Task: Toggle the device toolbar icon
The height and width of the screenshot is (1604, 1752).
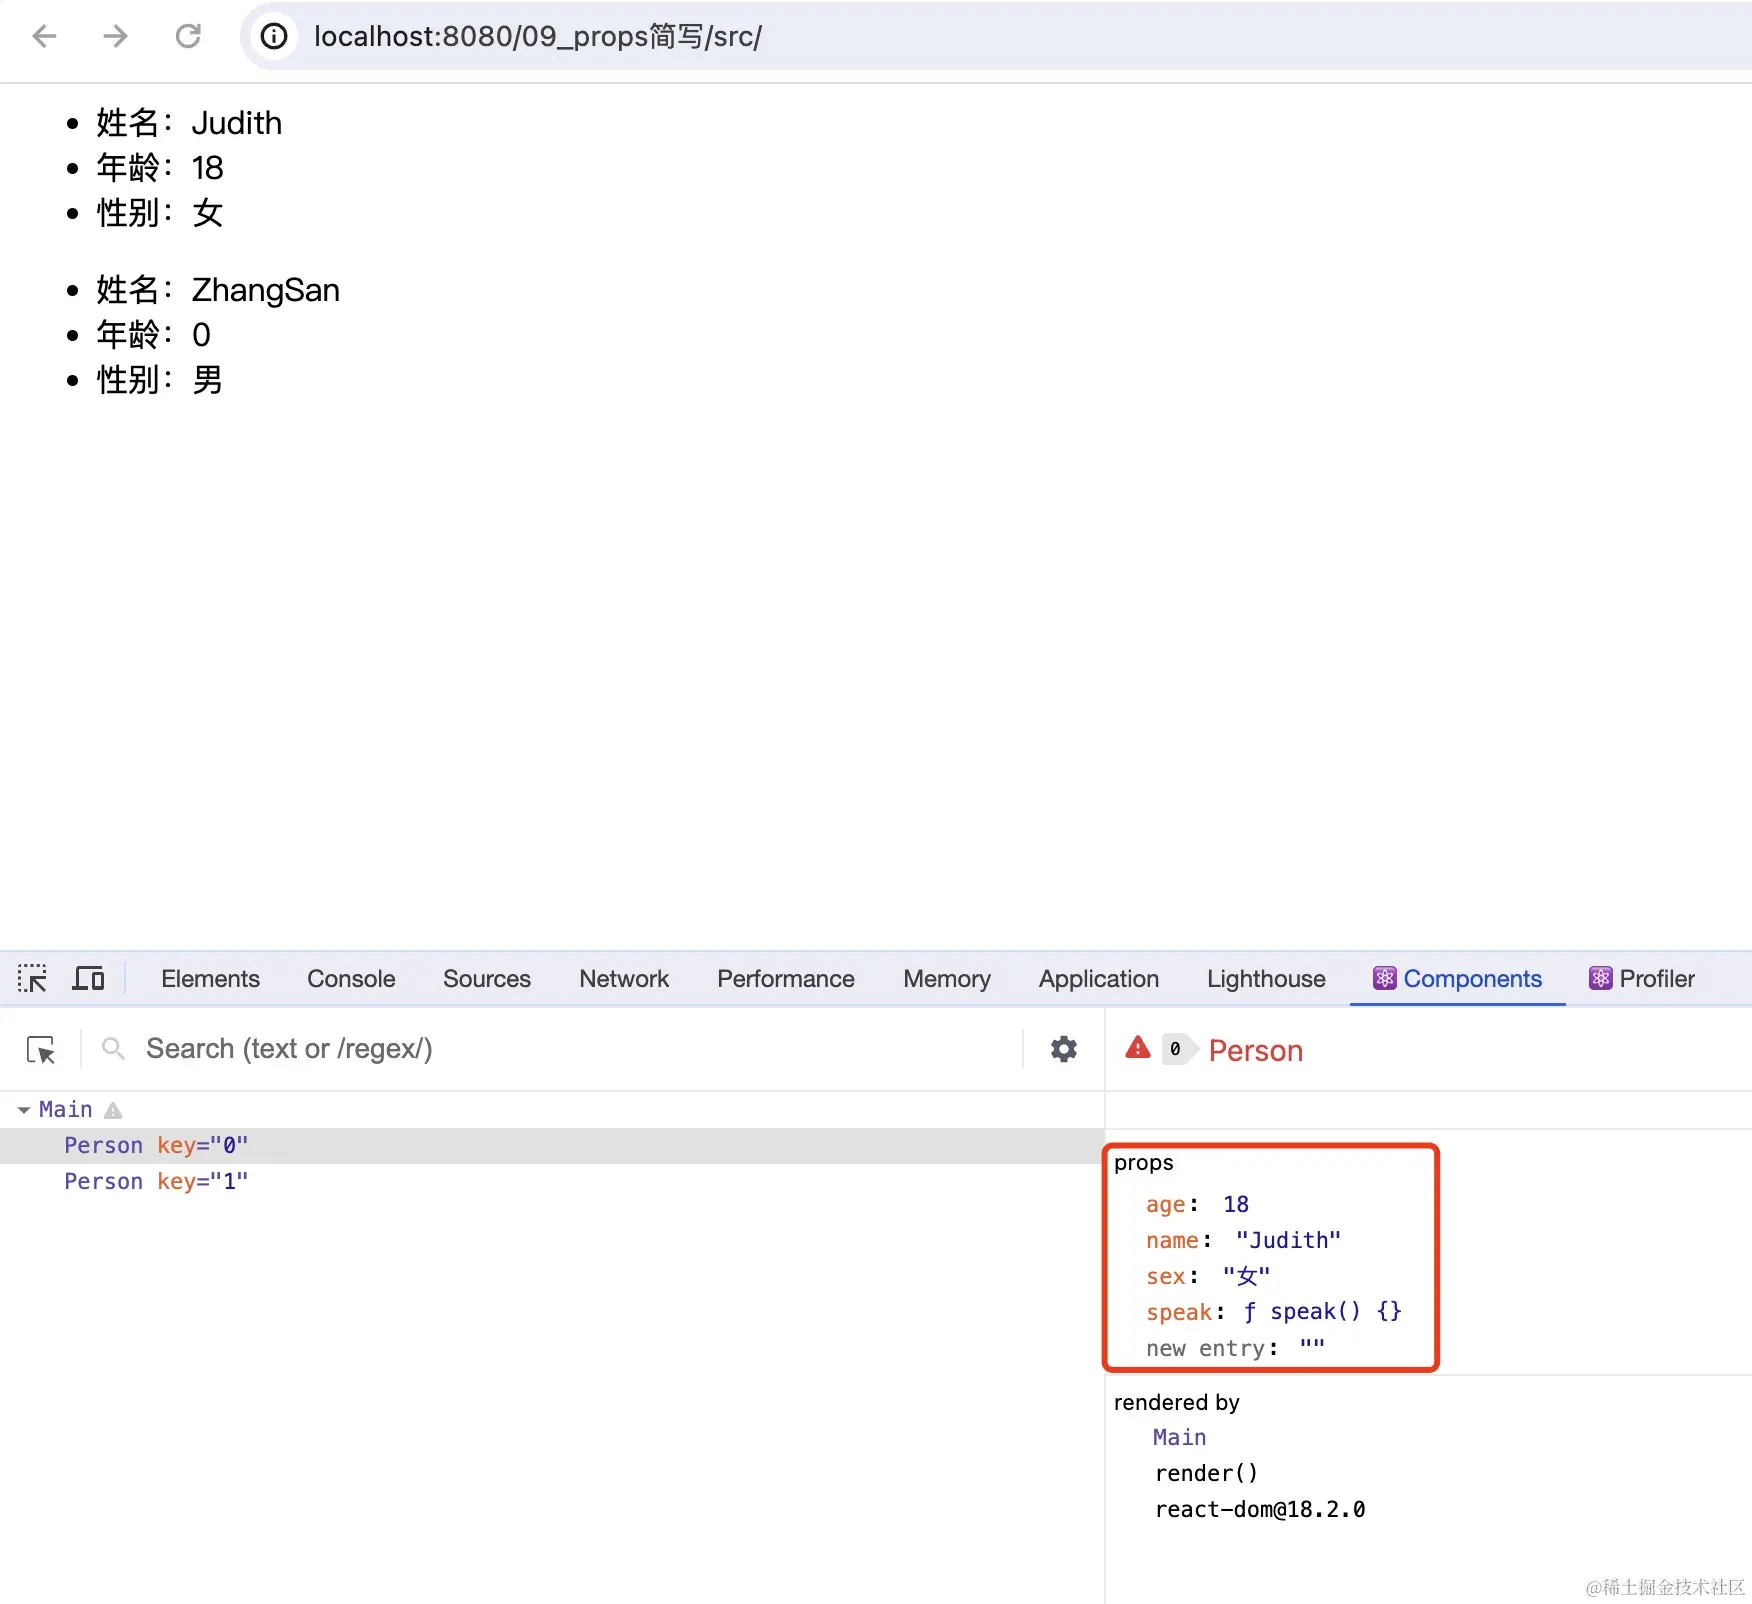Action: tap(89, 978)
